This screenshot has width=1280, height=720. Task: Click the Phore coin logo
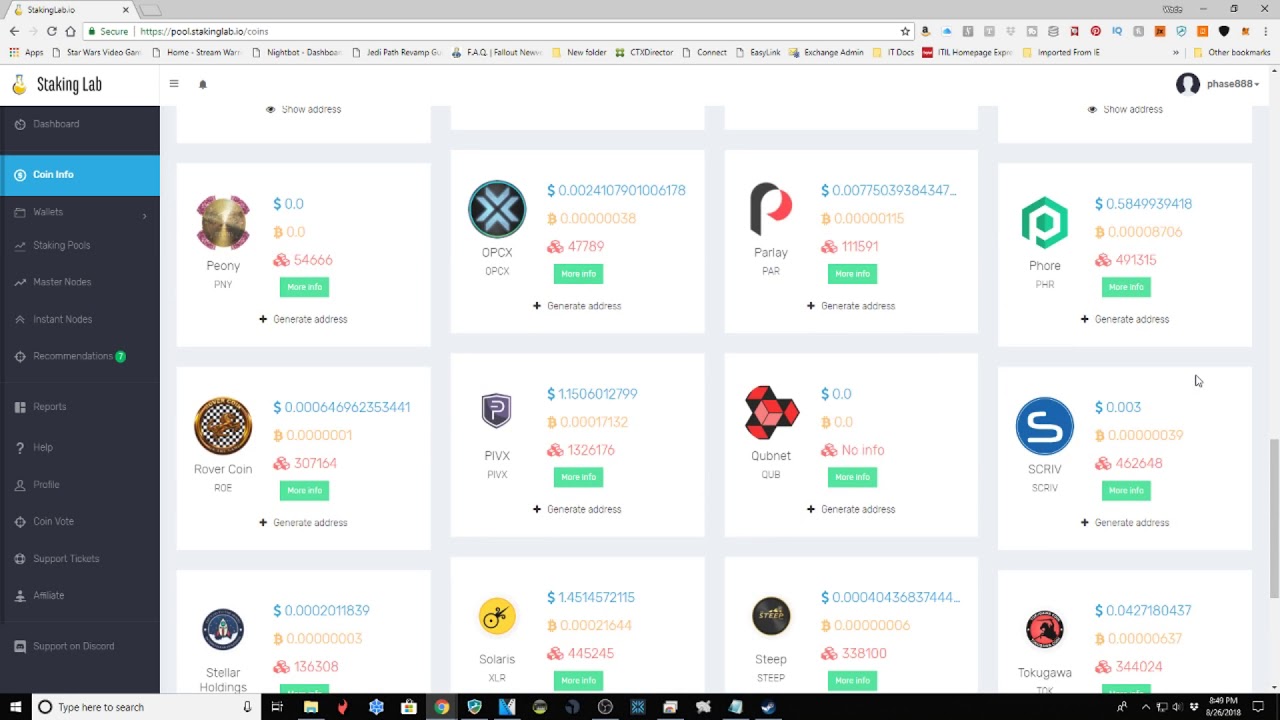click(x=1044, y=222)
